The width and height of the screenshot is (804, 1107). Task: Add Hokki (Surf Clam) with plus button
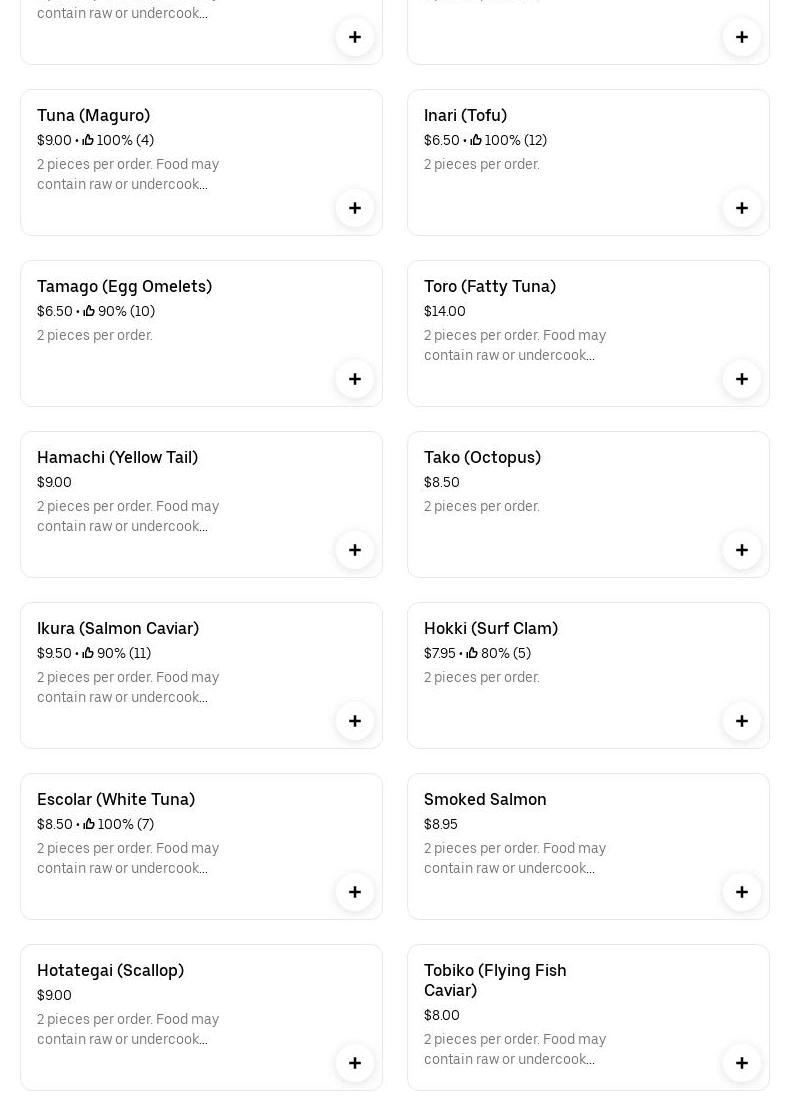point(742,721)
